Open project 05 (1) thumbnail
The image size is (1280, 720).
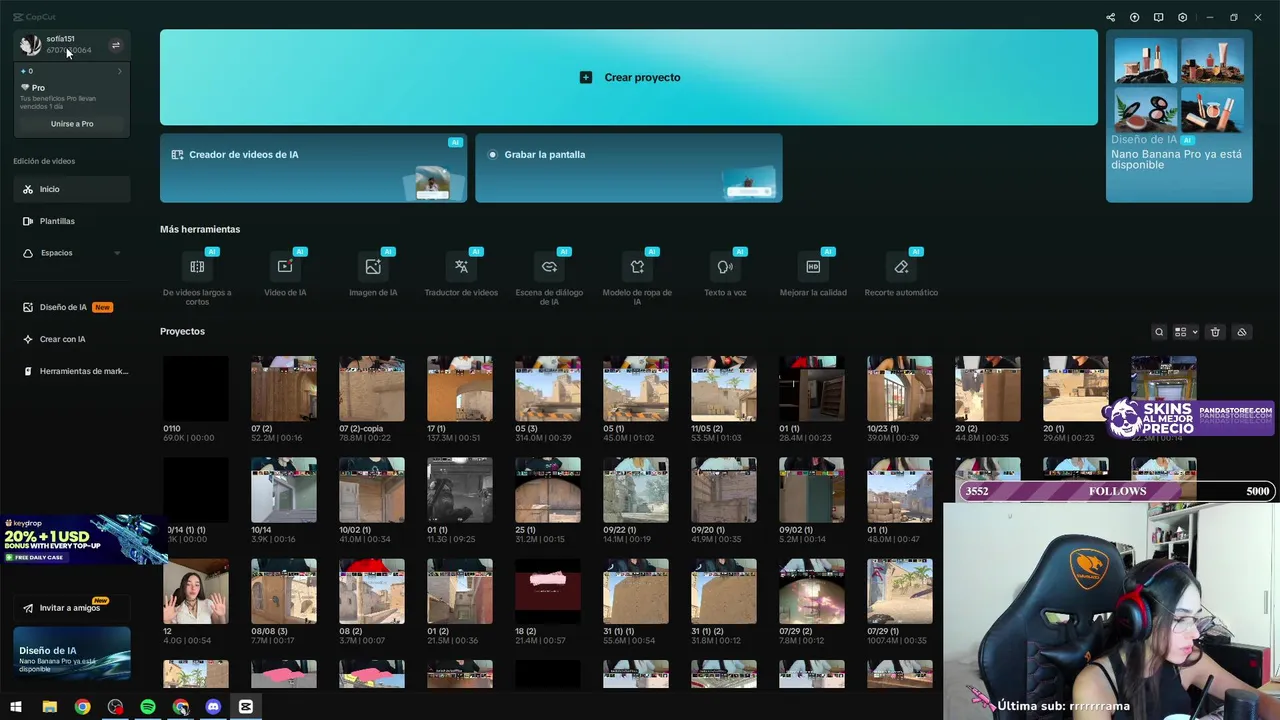(x=636, y=389)
